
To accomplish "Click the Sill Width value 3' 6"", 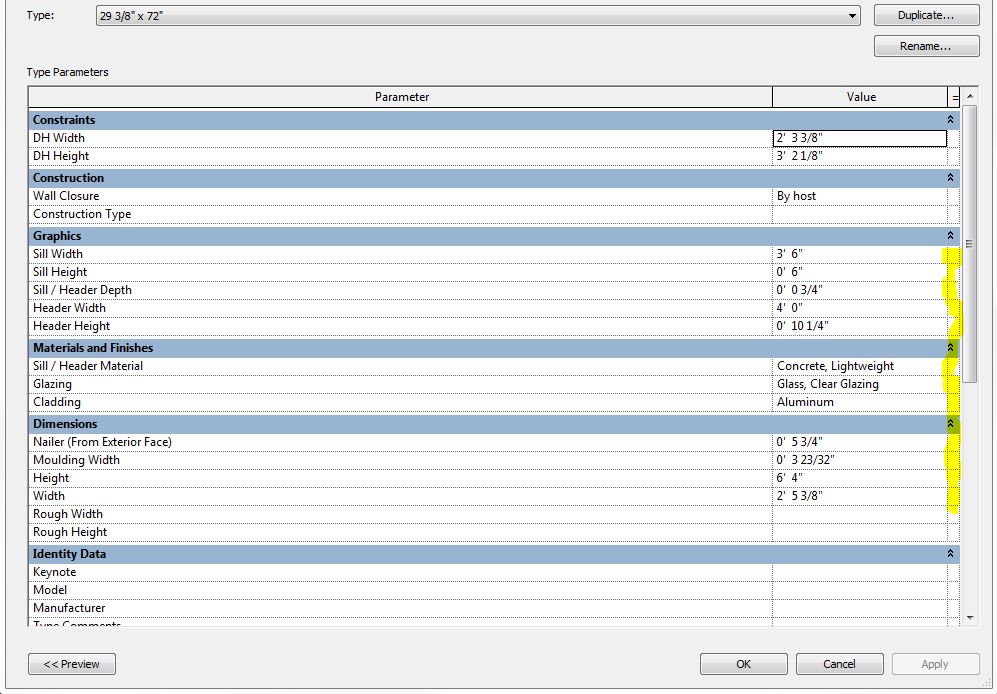I will point(860,254).
